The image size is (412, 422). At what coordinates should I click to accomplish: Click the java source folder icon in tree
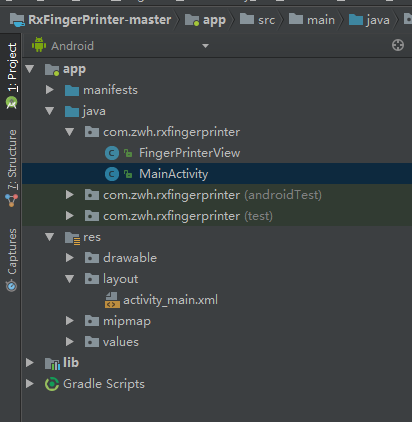click(72, 111)
